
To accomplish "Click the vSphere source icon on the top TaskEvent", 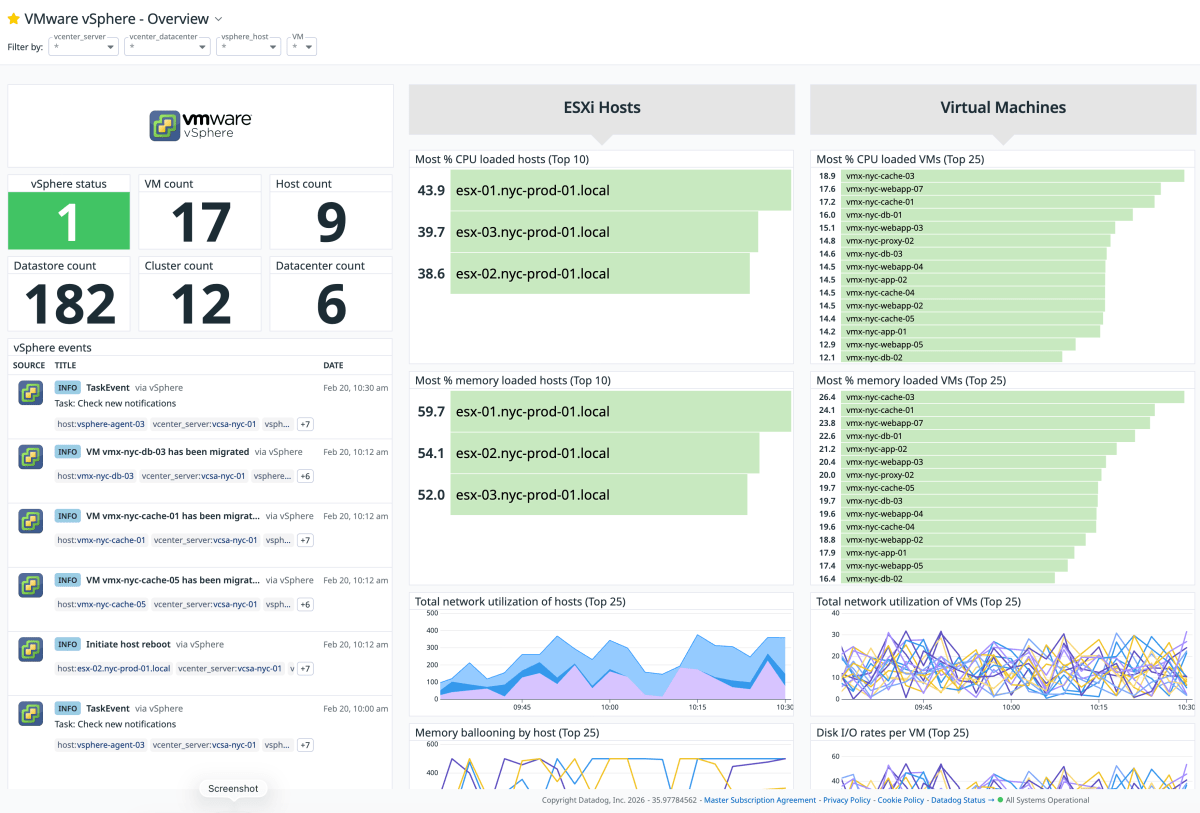I will pyautogui.click(x=30, y=393).
